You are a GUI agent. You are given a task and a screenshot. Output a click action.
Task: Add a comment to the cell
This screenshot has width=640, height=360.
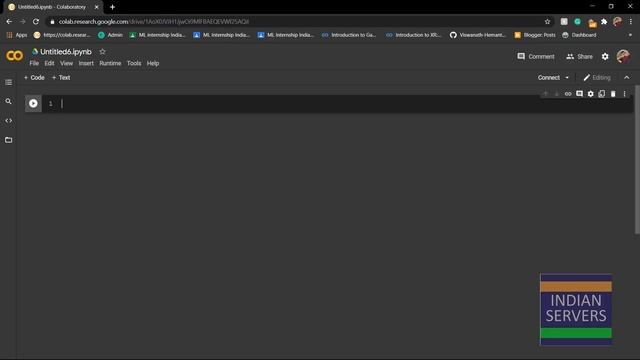click(579, 94)
